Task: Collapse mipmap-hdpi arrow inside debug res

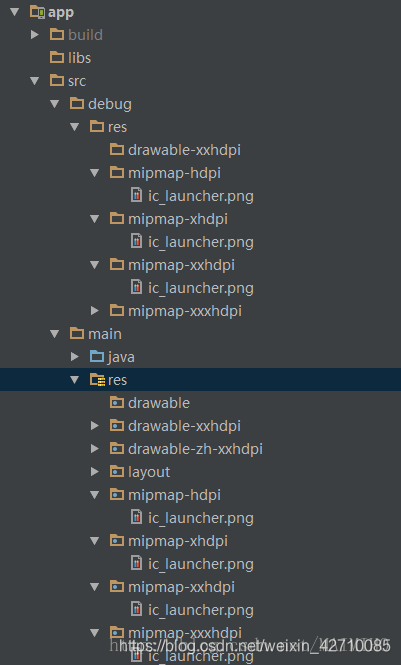Action: tap(95, 173)
